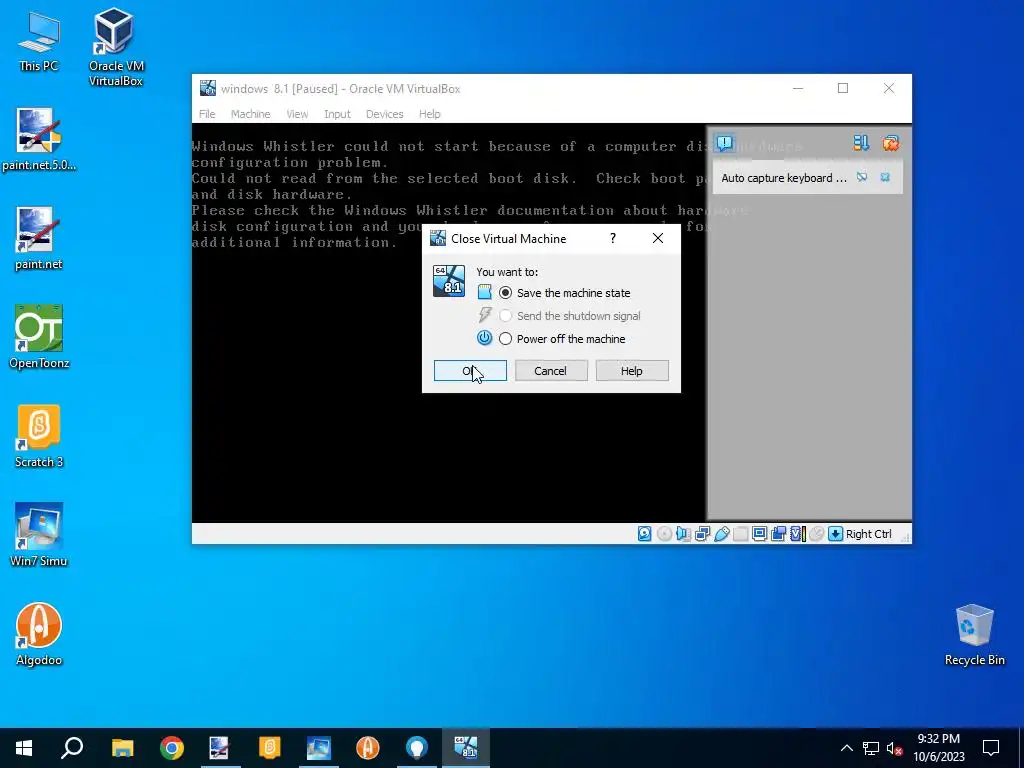Click the Right Ctrl host key label

869,534
